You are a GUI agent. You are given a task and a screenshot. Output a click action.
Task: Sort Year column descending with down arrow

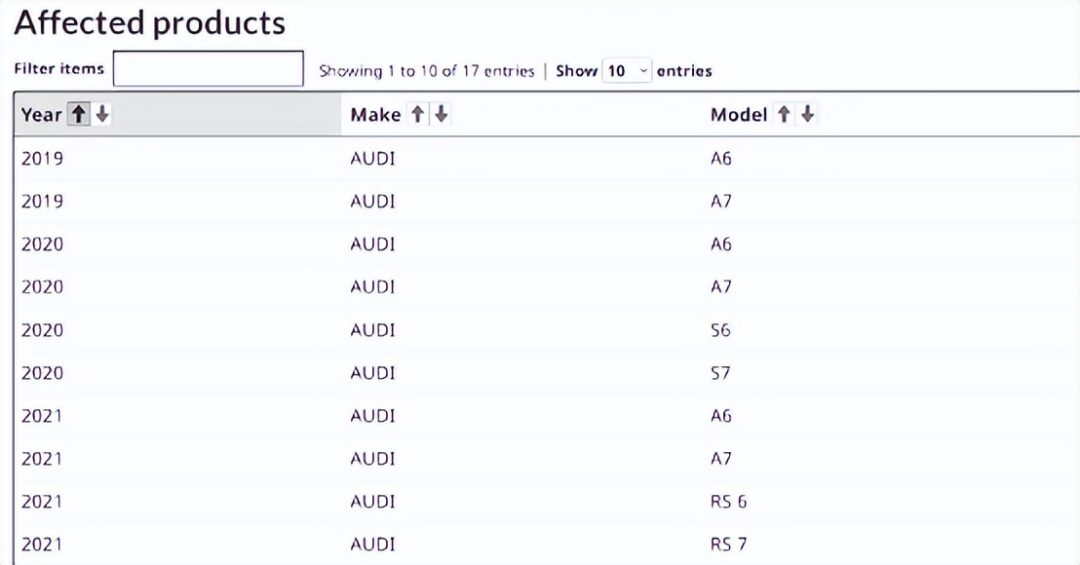click(x=102, y=114)
